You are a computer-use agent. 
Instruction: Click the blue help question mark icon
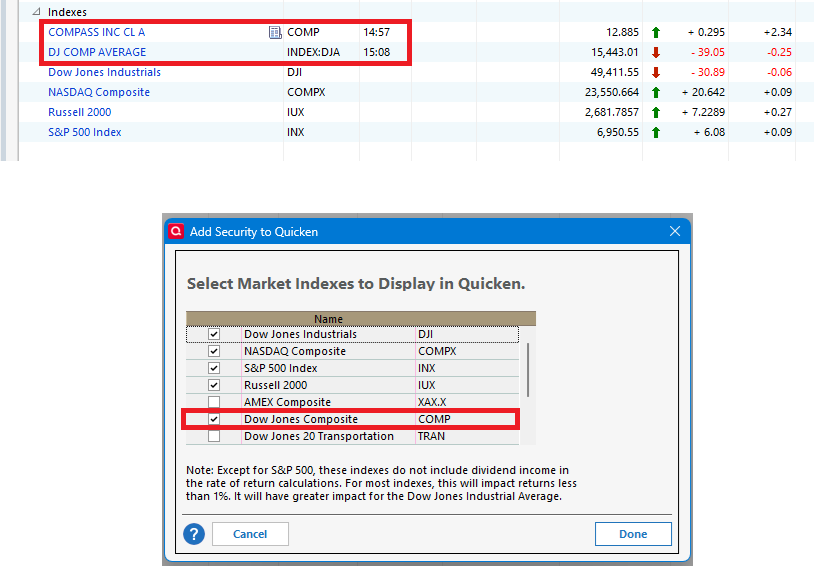pos(194,534)
